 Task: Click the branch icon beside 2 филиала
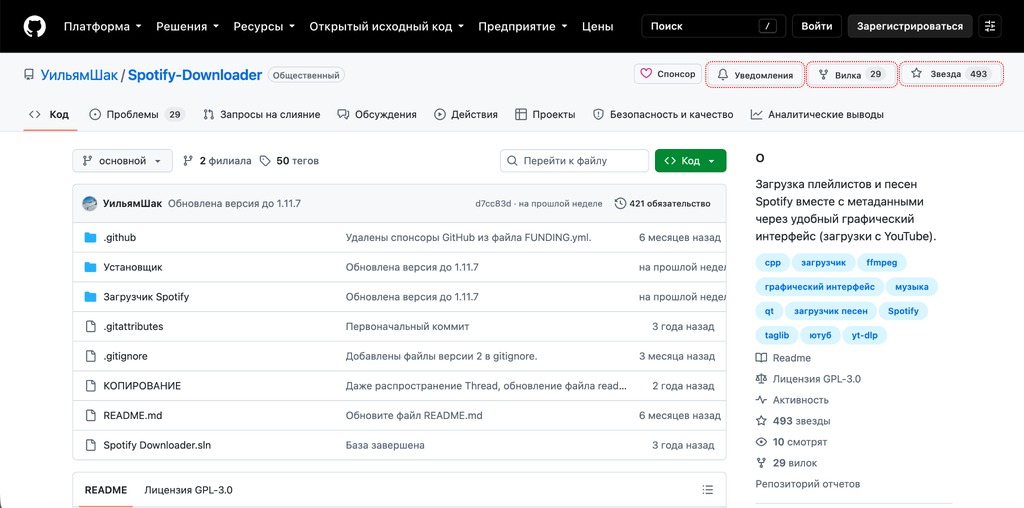[x=188, y=161]
